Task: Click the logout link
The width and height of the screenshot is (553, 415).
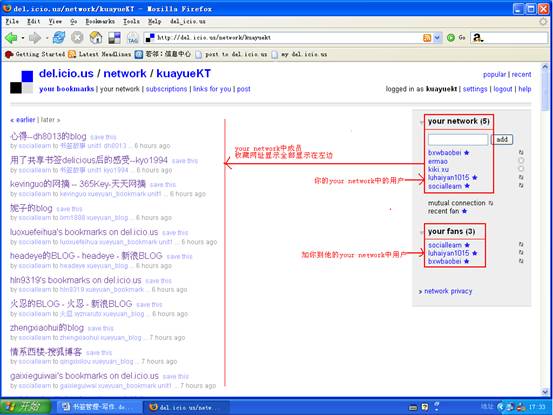Action: click(x=503, y=89)
